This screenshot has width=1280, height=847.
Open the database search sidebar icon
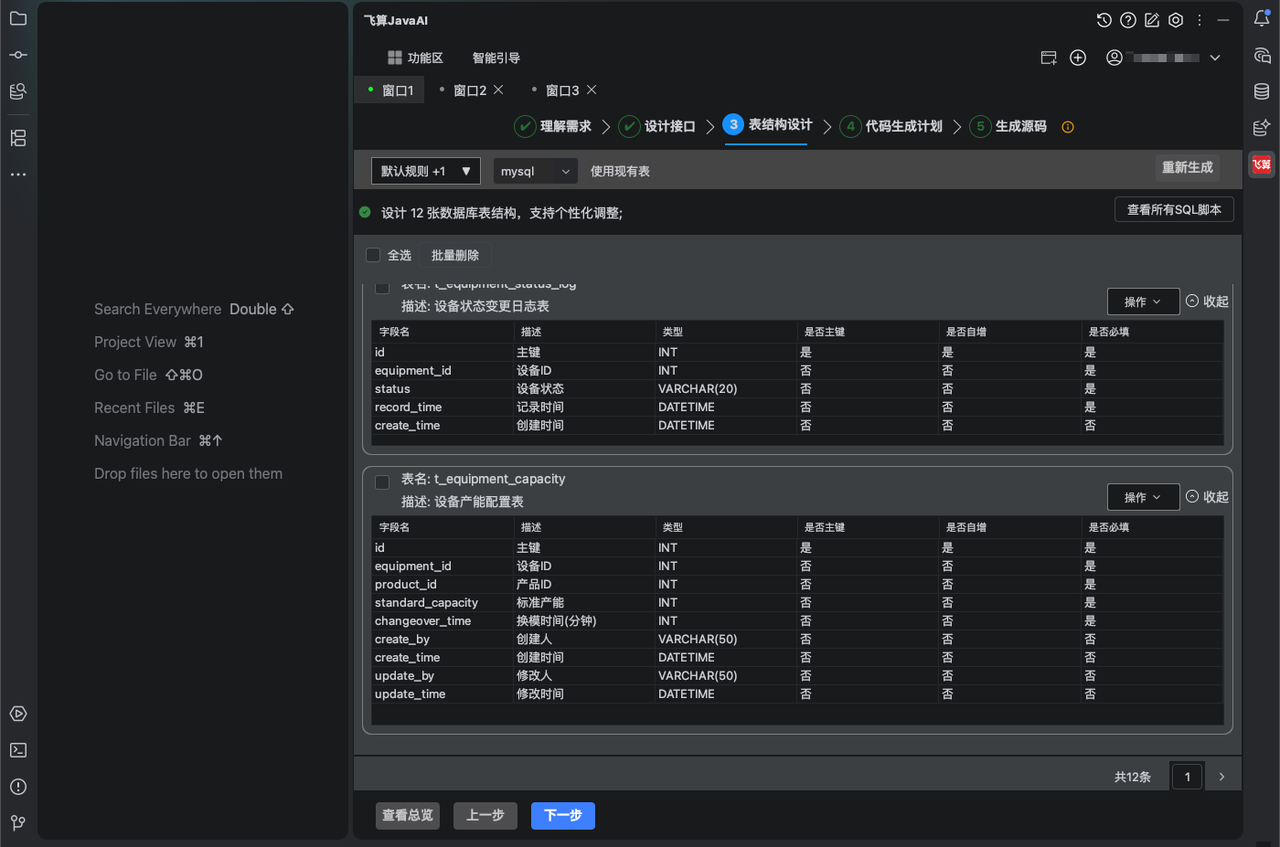(18, 91)
